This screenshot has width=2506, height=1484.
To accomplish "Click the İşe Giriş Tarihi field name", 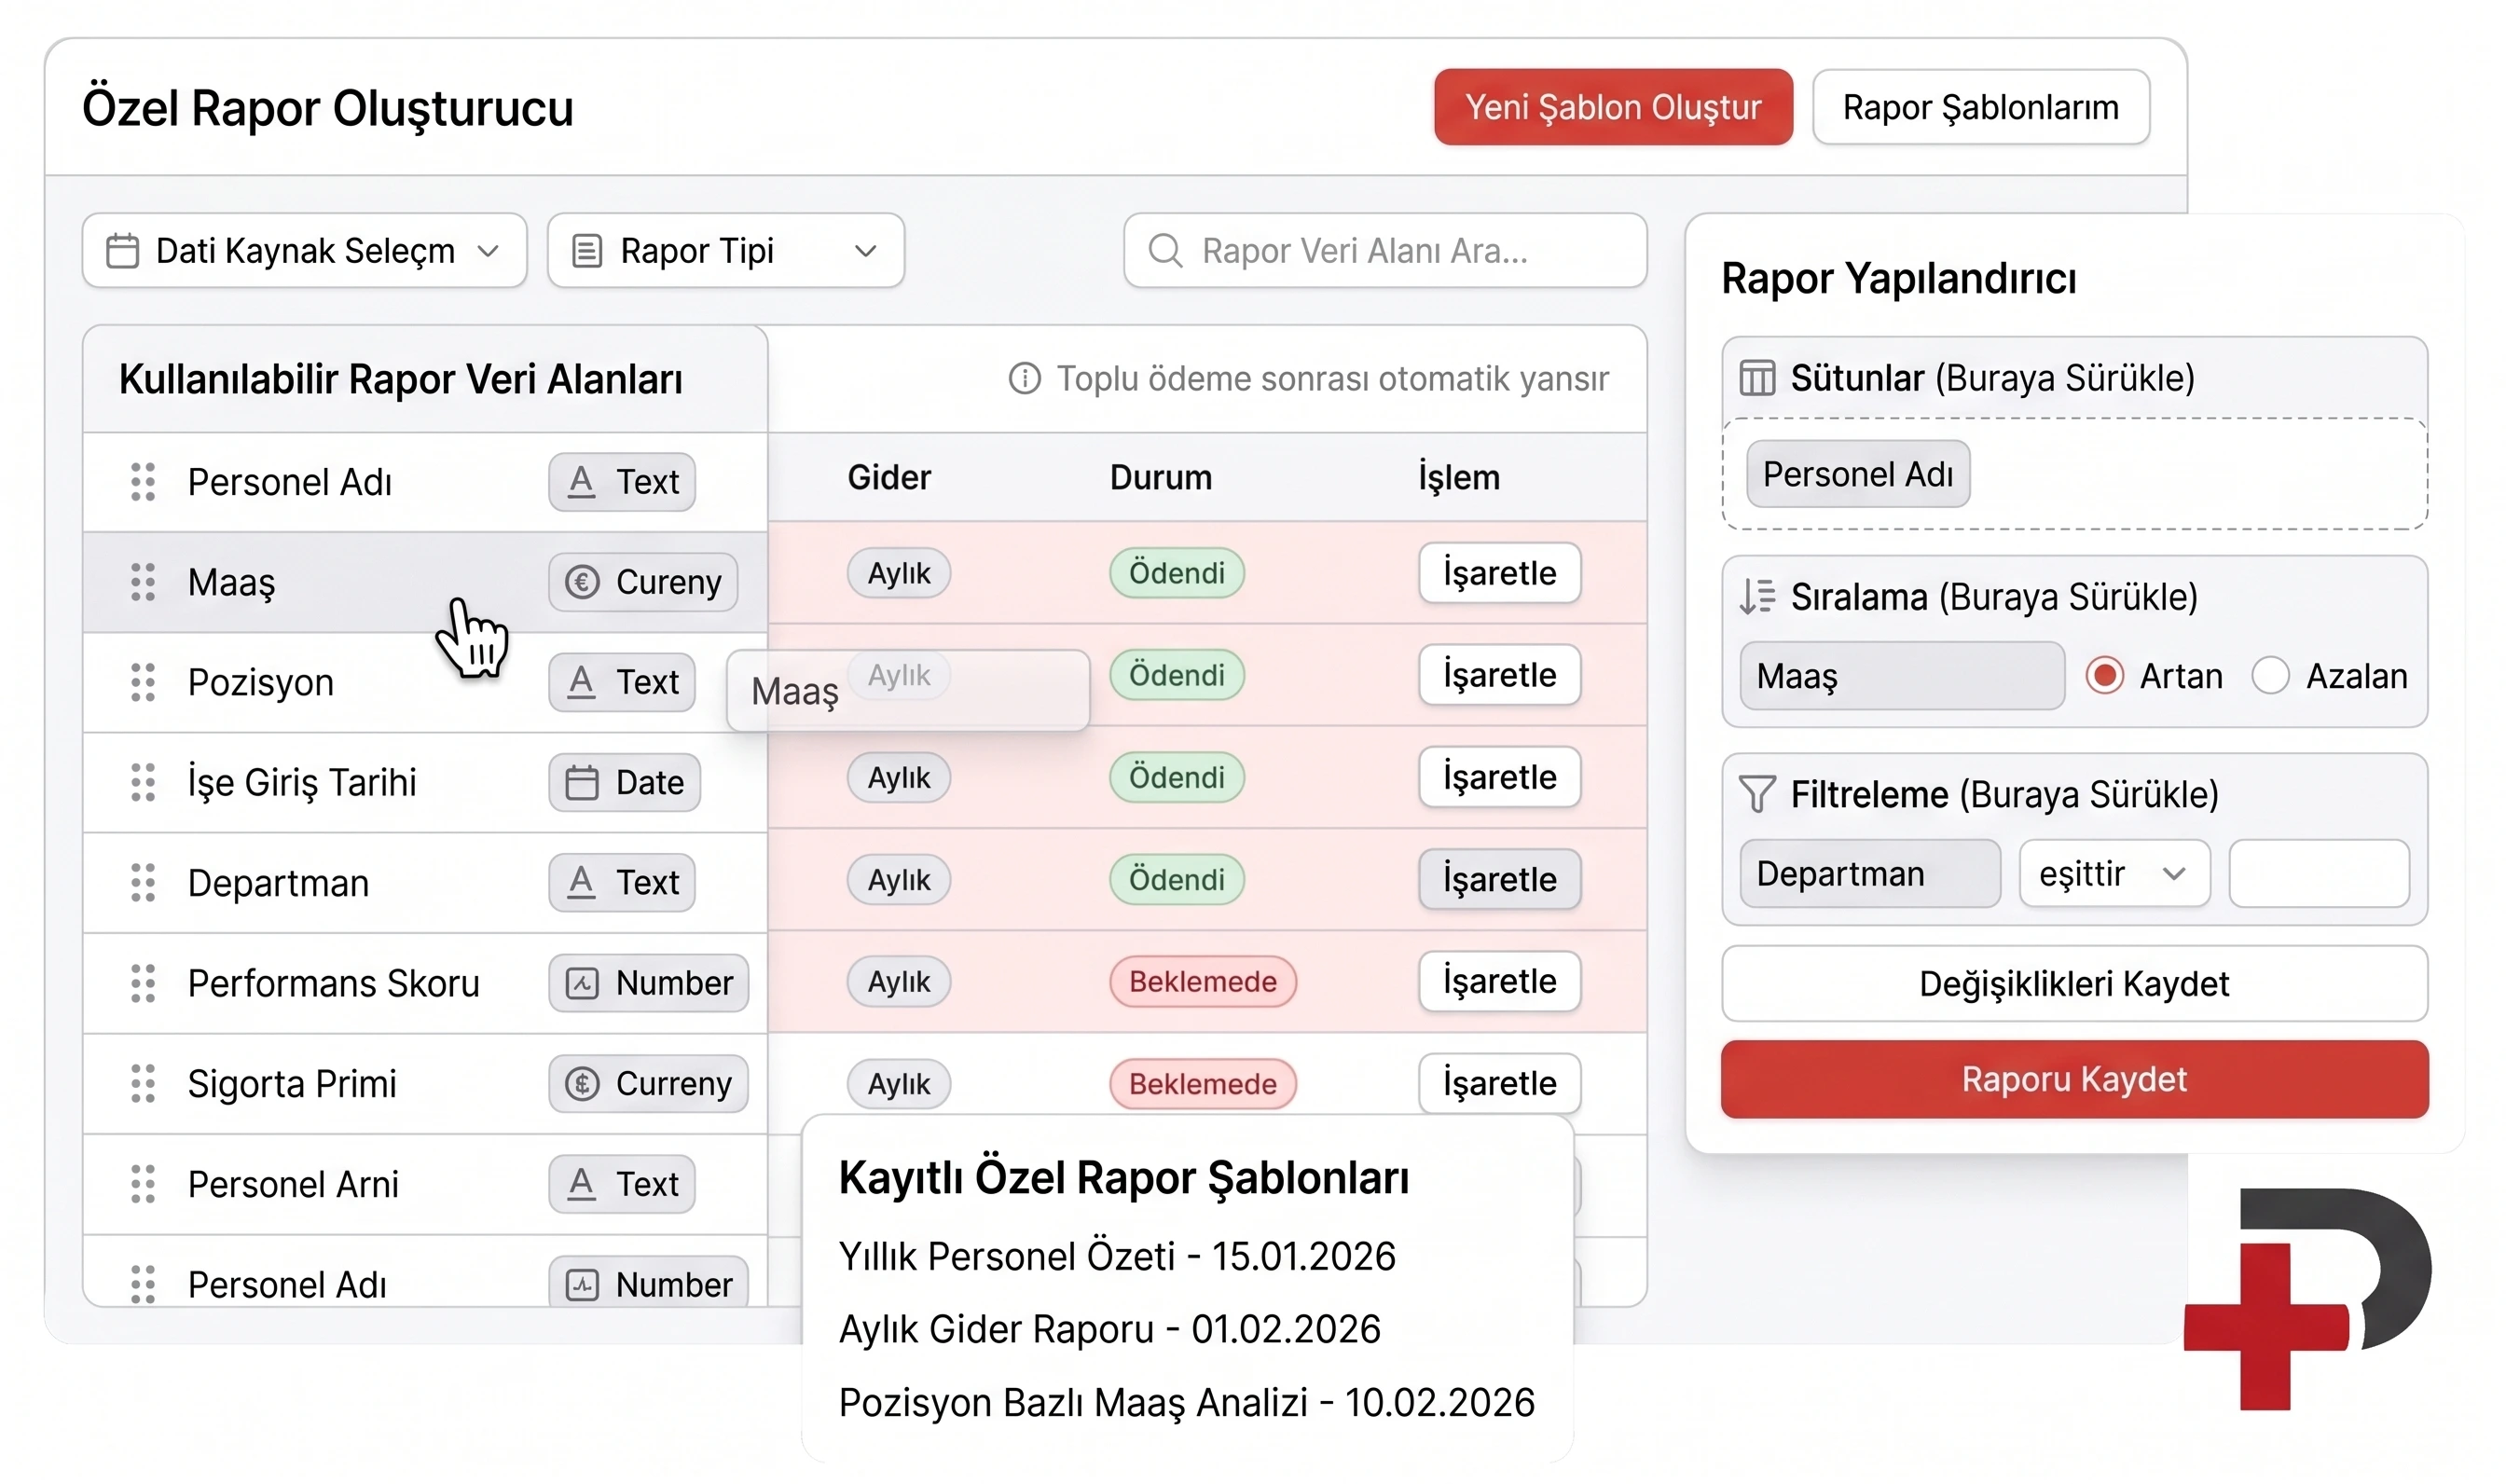I will 302,782.
